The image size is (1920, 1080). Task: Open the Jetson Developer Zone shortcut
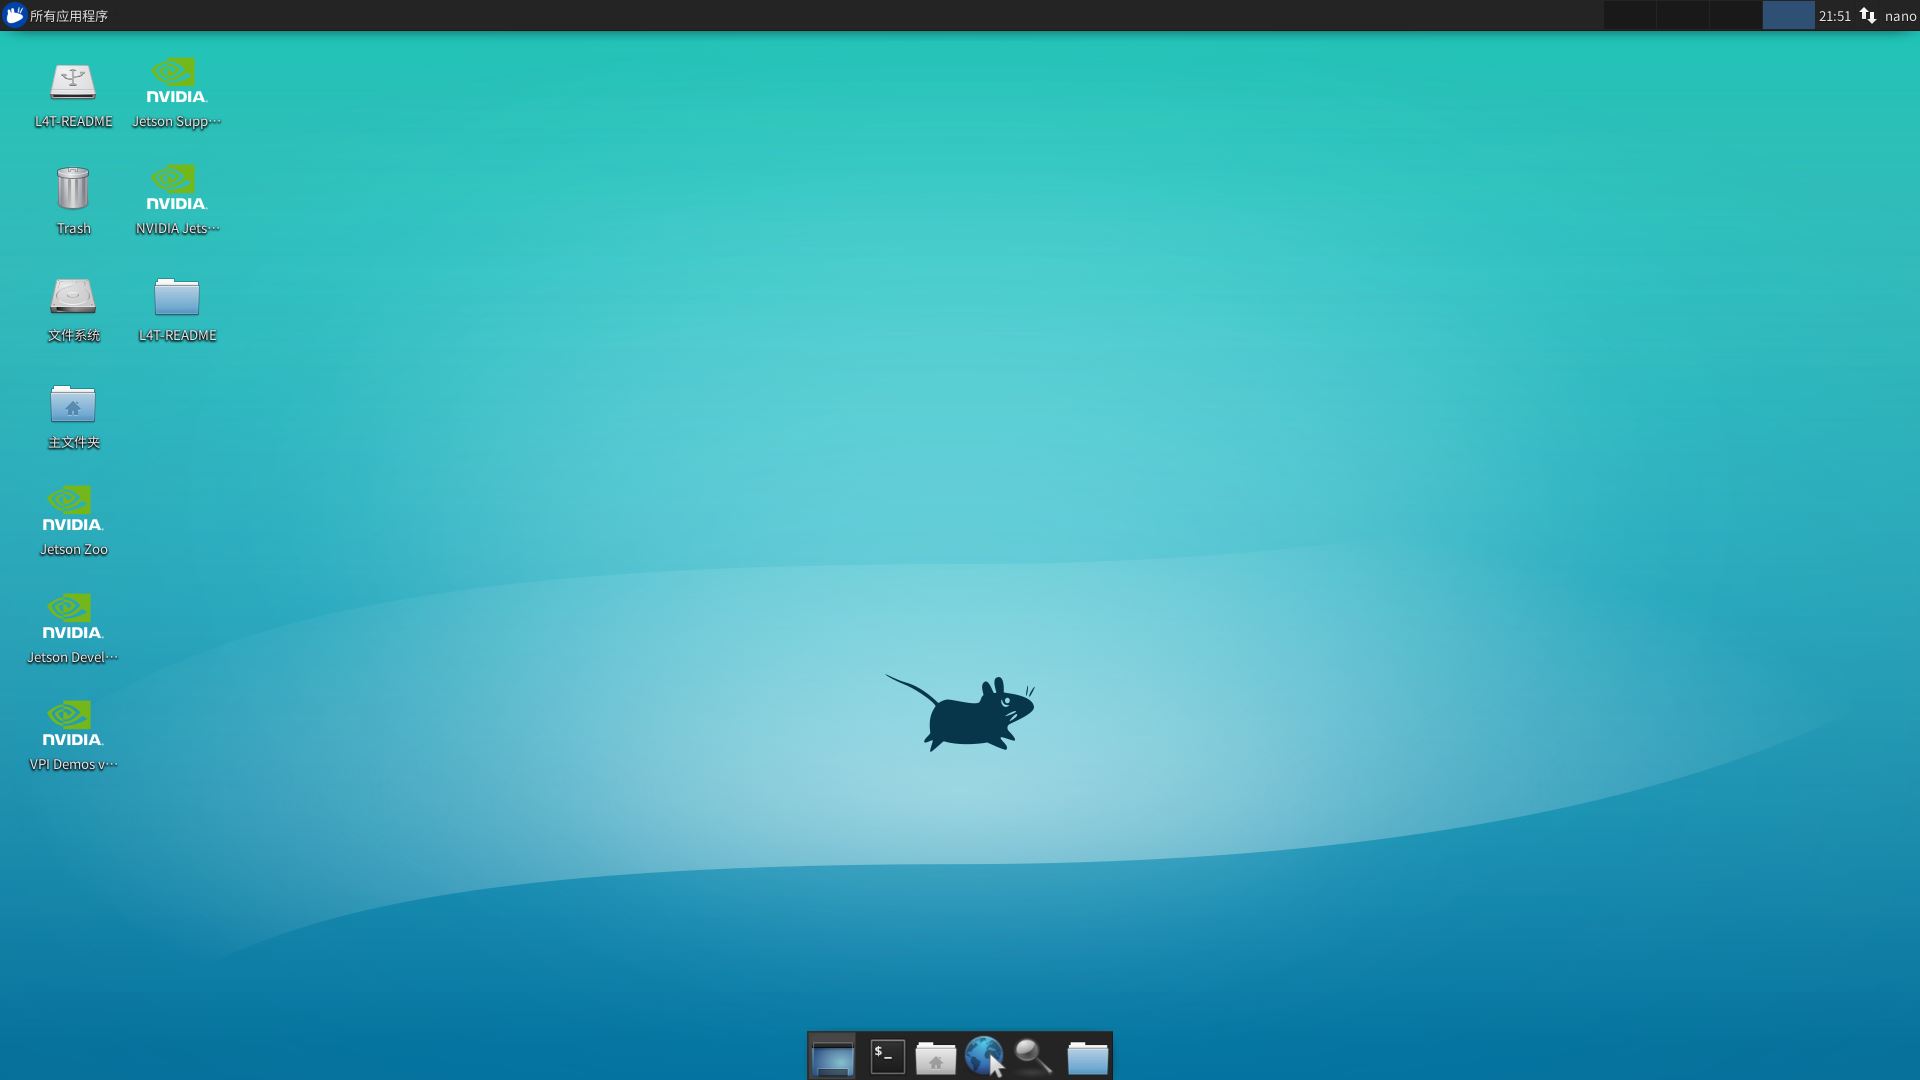point(73,618)
